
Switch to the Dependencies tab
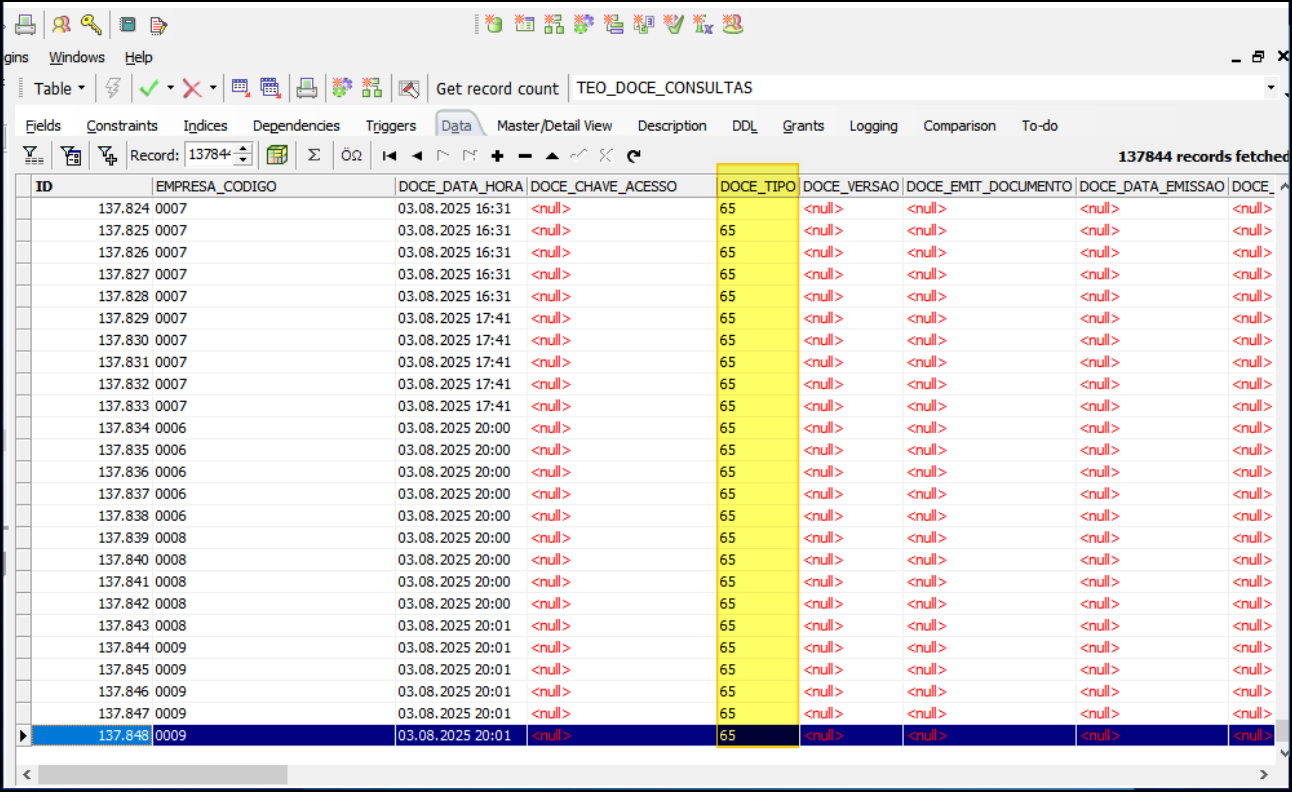[296, 125]
